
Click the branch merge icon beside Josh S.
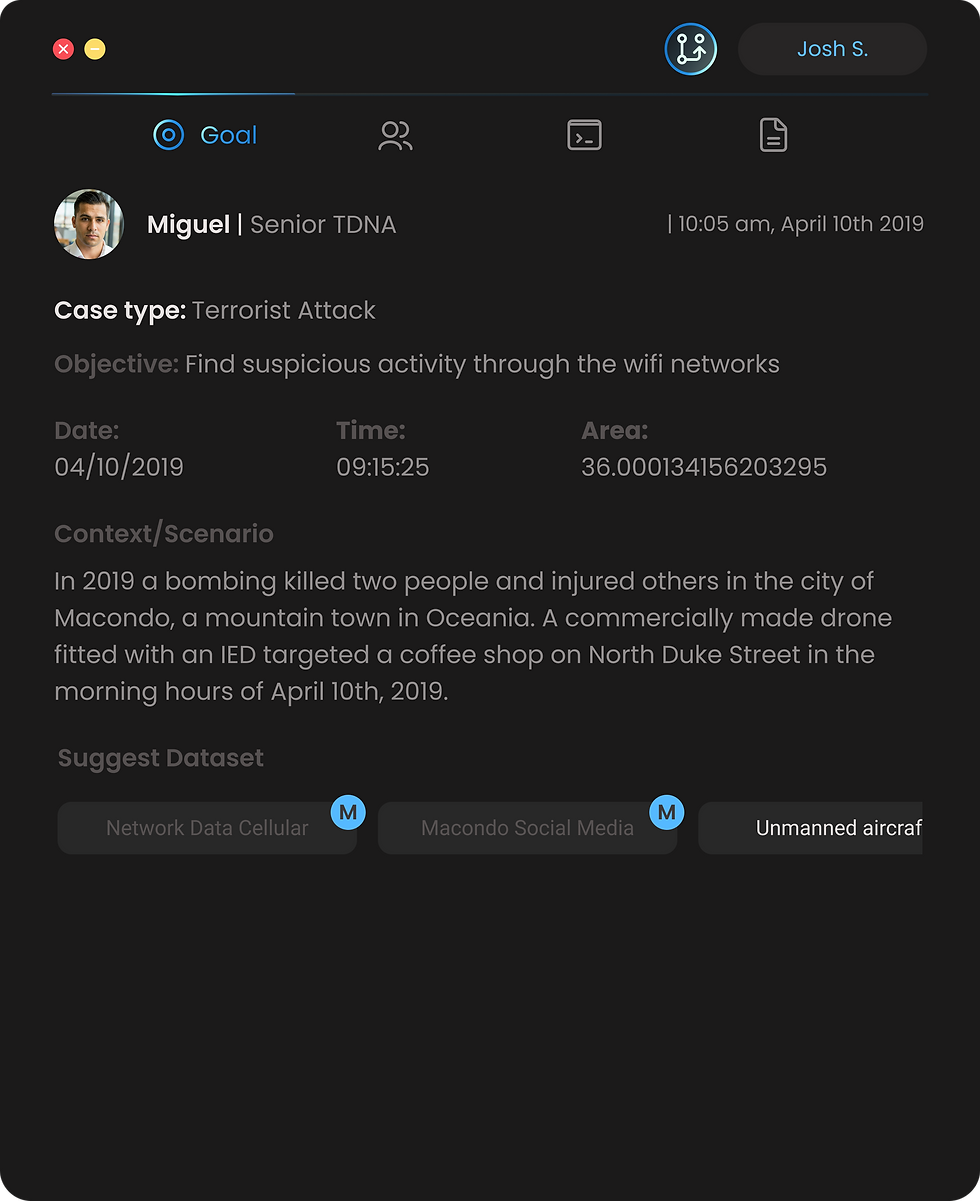pyautogui.click(x=690, y=49)
